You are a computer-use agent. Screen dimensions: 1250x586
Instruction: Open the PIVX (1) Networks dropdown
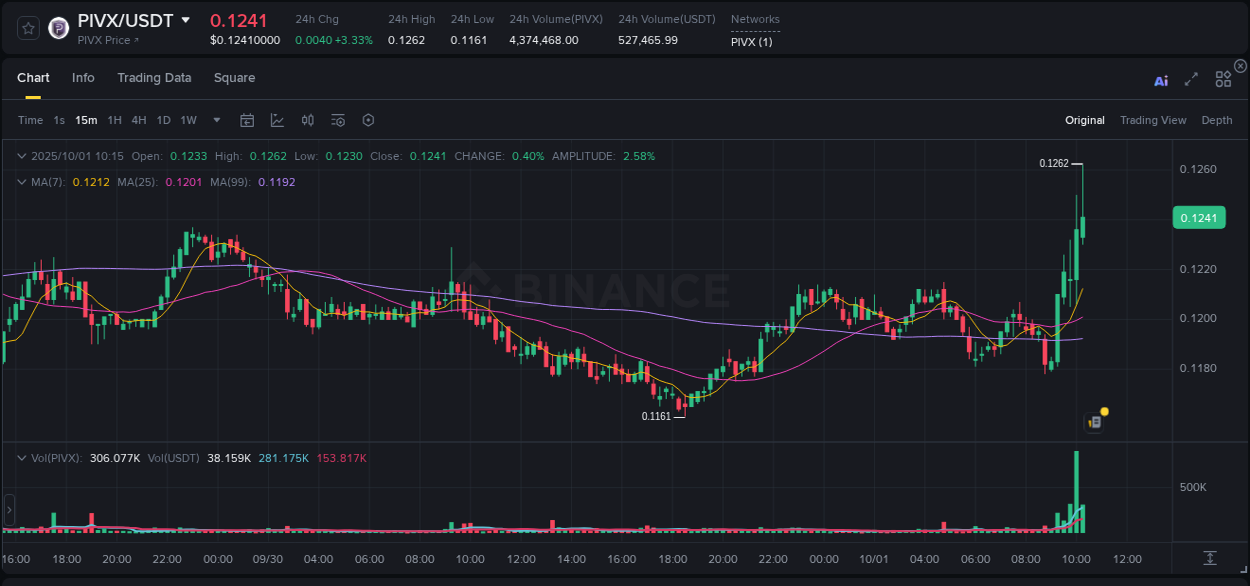[x=753, y=42]
